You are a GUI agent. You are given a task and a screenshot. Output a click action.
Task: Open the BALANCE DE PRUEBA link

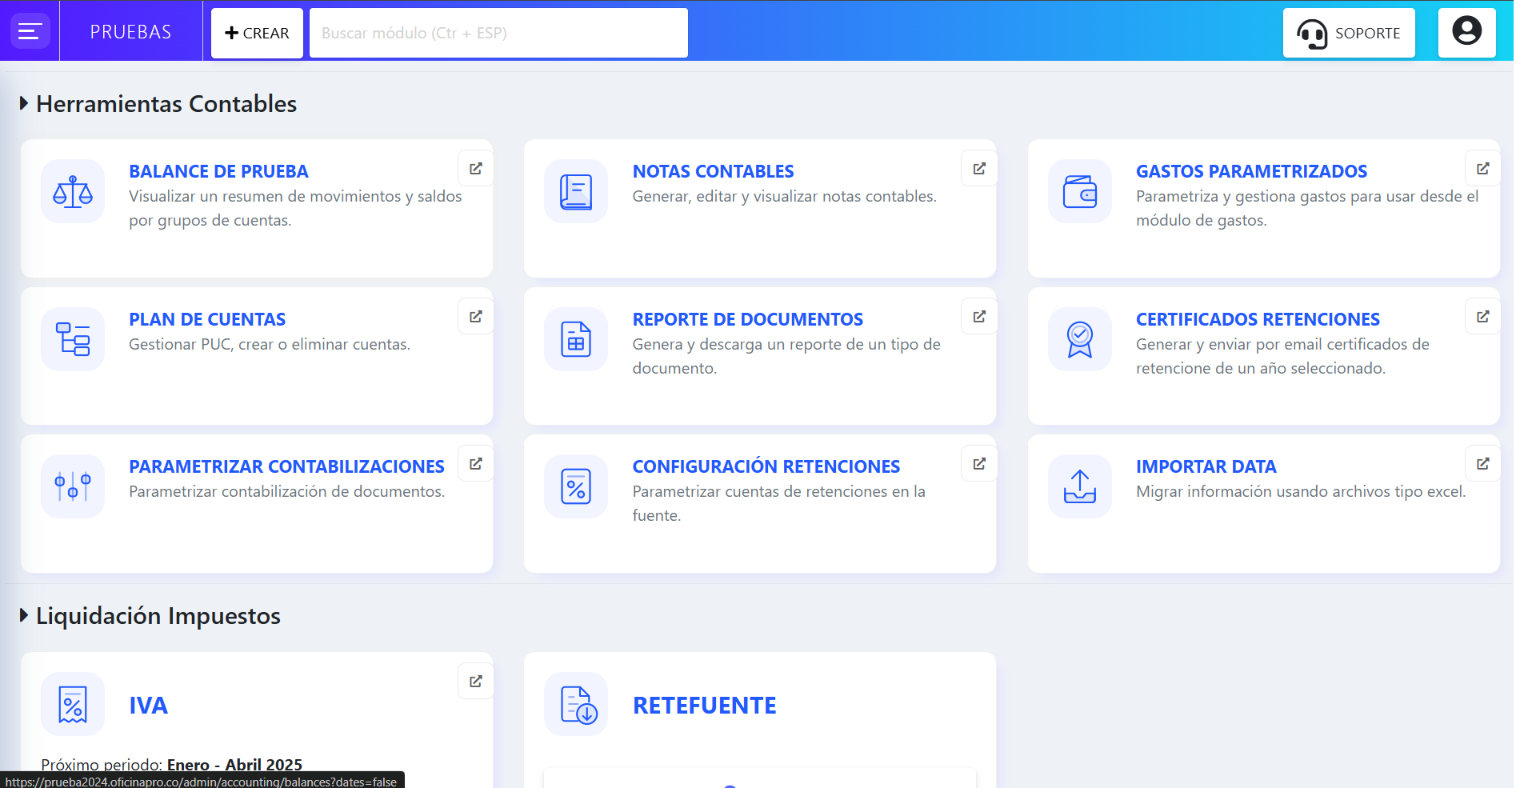pos(219,171)
